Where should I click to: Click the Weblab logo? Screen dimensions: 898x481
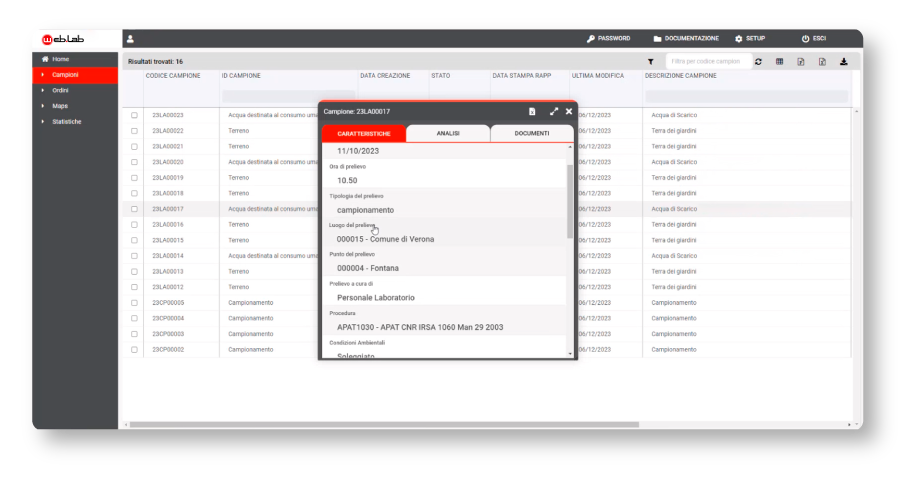[63, 39]
